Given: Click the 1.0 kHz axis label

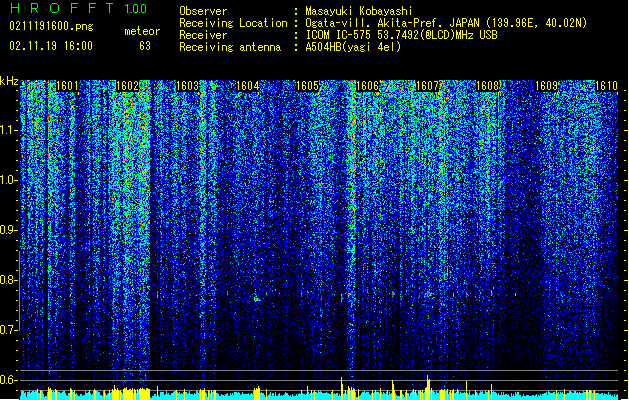Looking at the screenshot, I should [x=9, y=180].
